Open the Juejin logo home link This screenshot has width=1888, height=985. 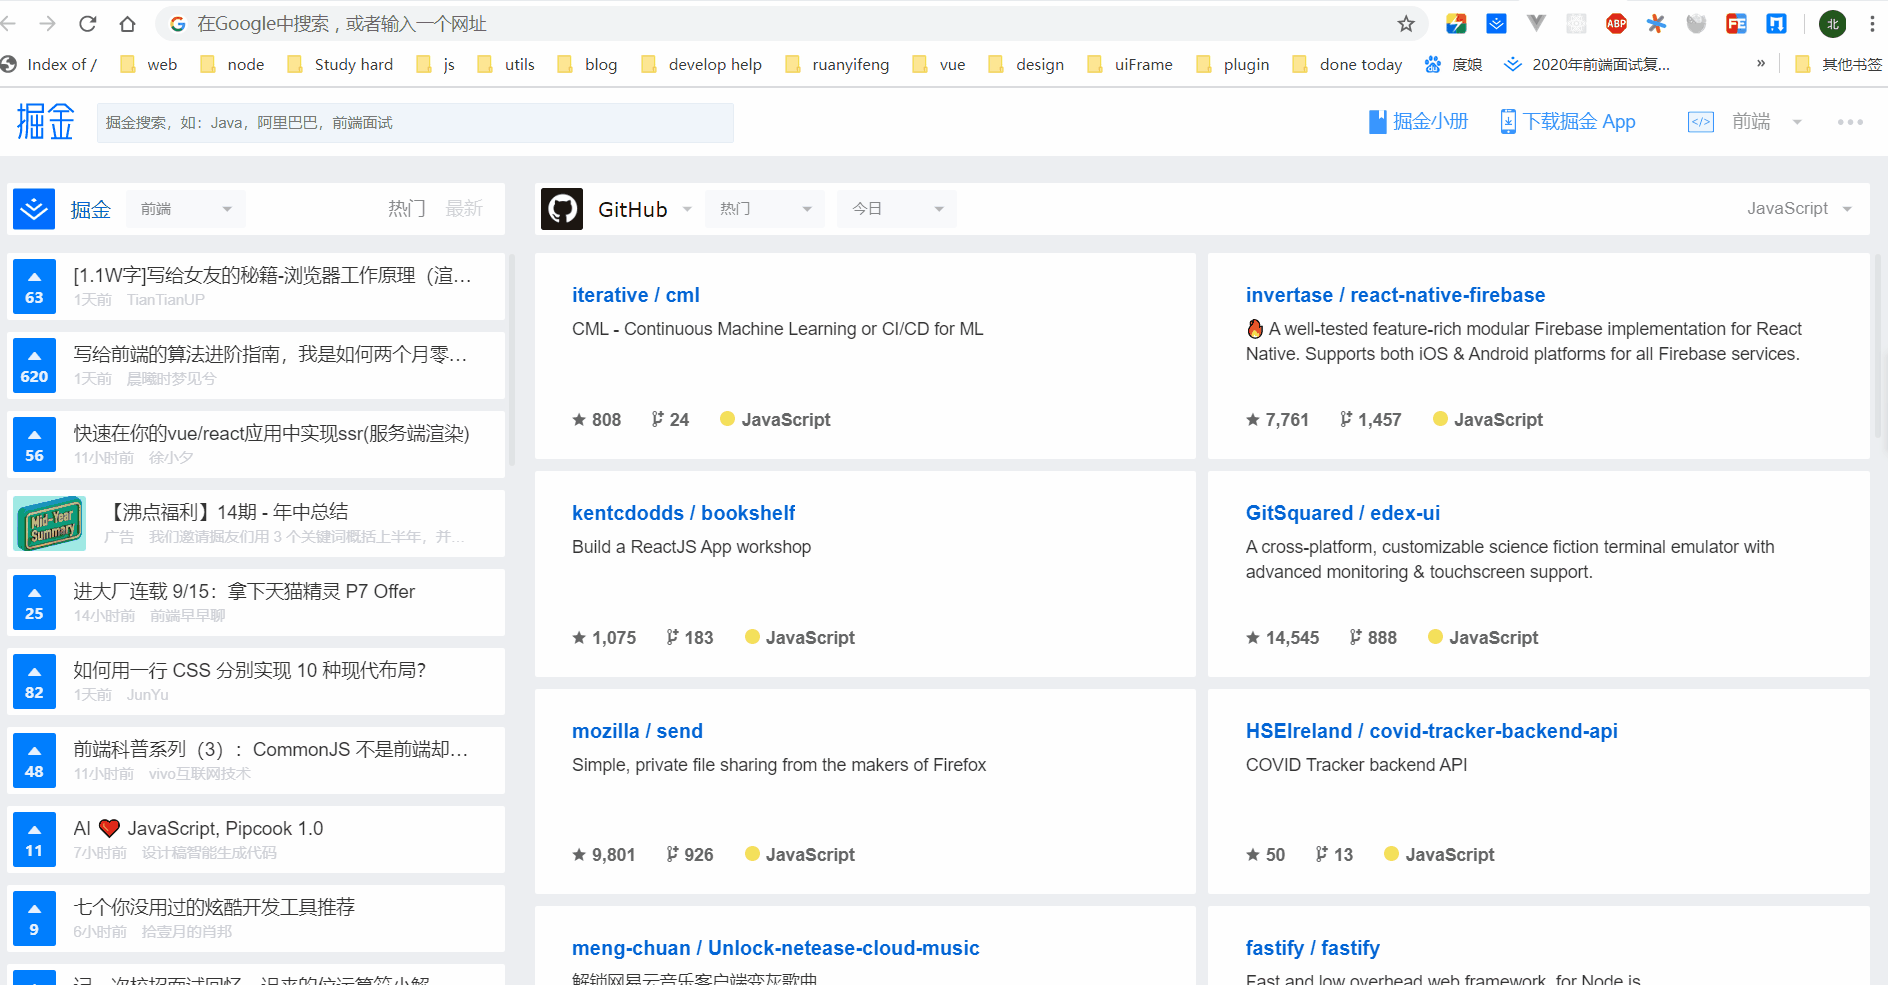[45, 122]
